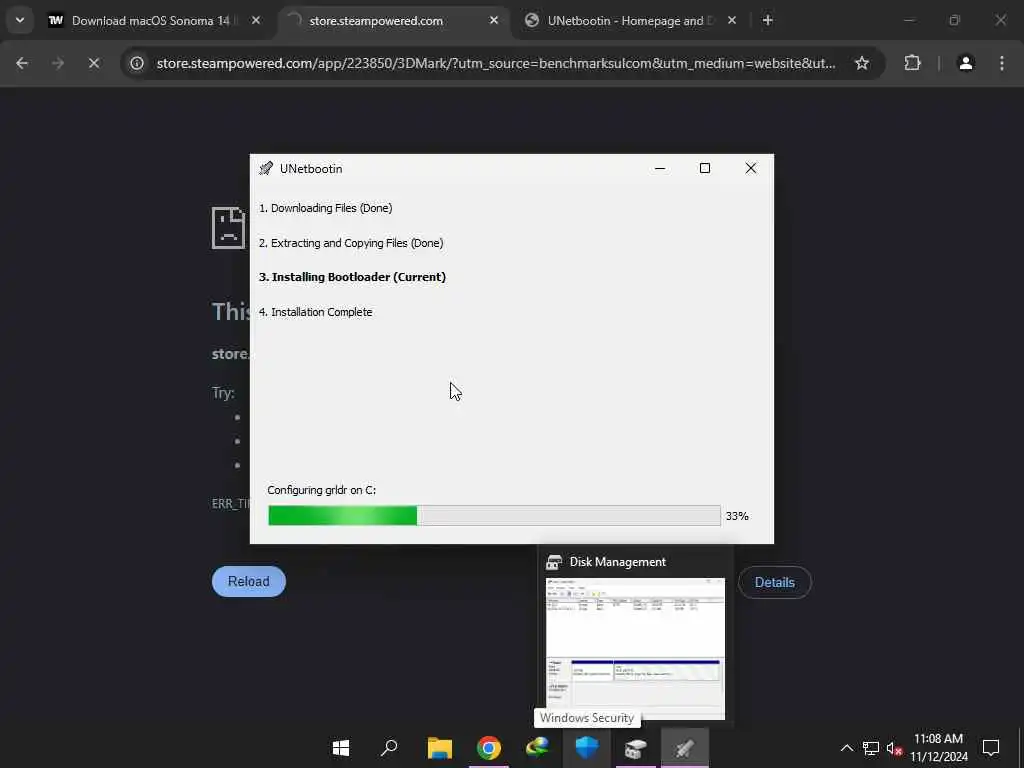Screen dimensions: 1024x768
Task: Open the Chrome three-dot menu
Action: (1002, 63)
